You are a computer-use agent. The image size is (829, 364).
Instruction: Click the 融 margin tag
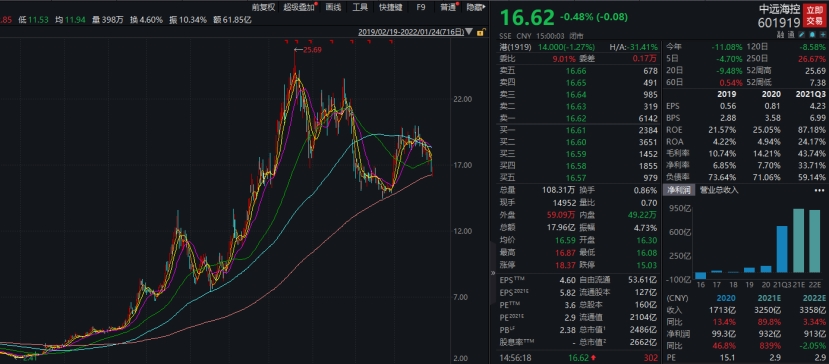[780, 34]
